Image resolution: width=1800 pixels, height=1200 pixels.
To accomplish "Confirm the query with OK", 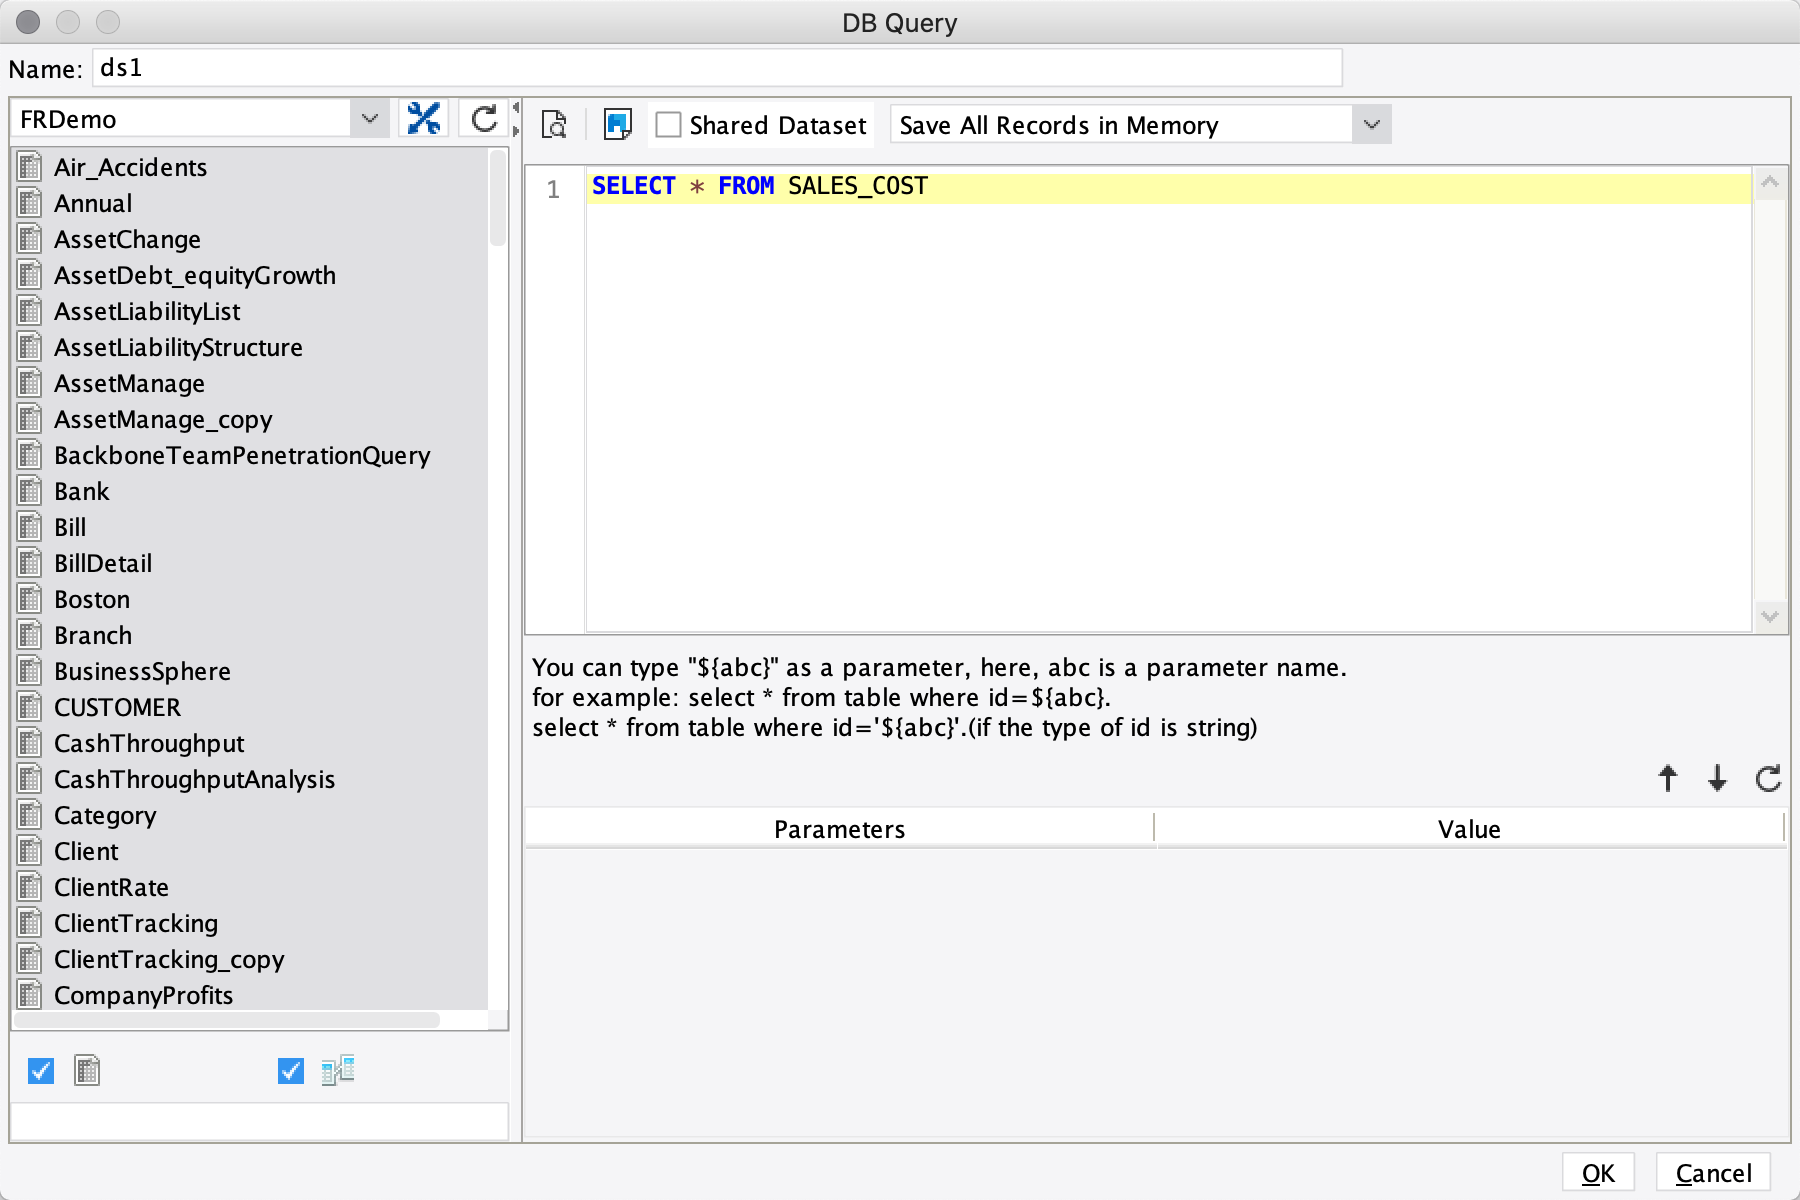I will 1597,1172.
